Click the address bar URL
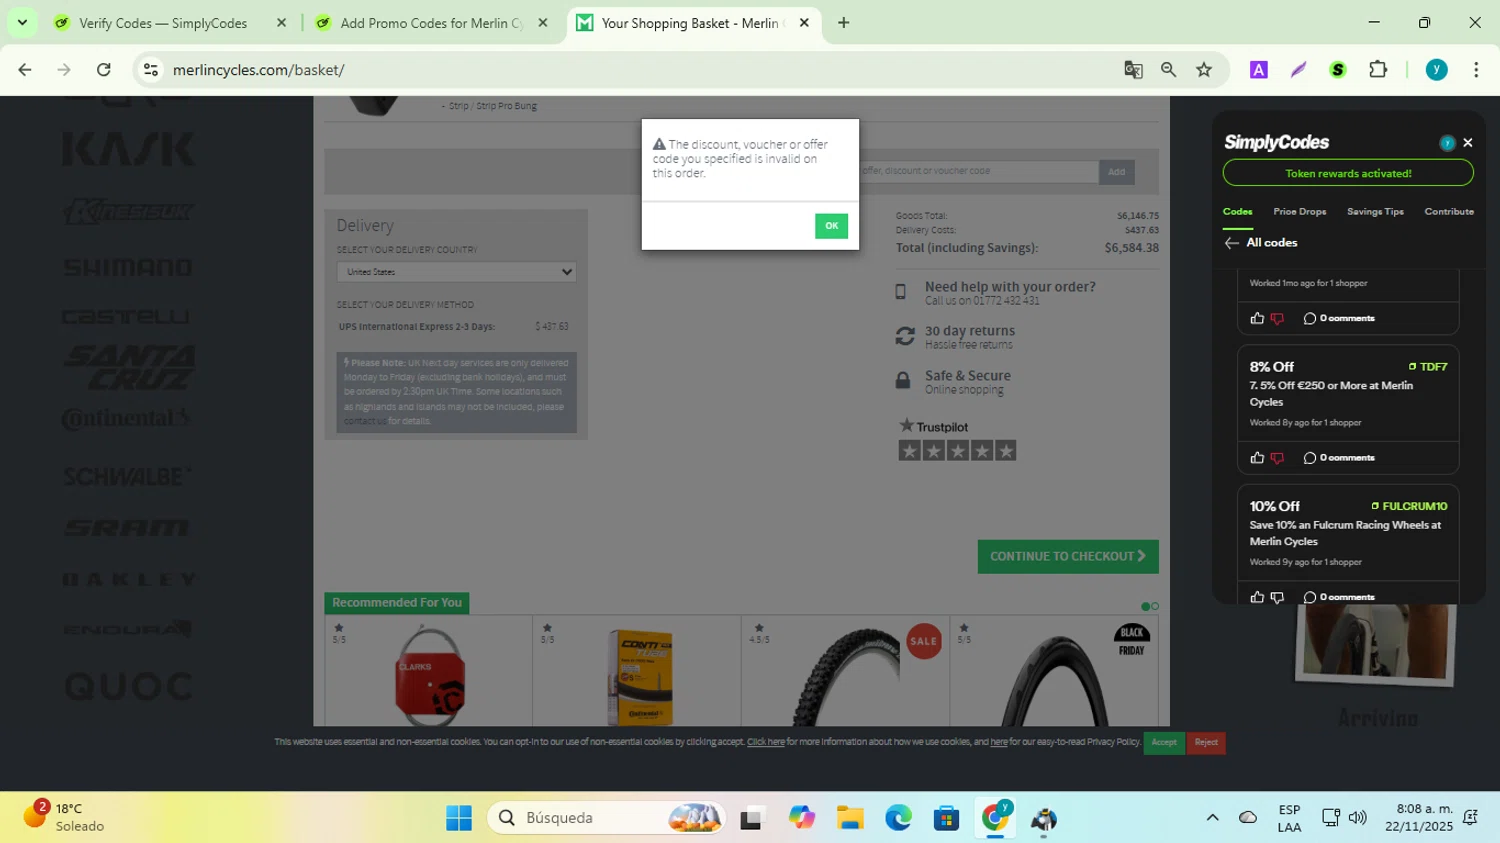The height and width of the screenshot is (843, 1500). 258,70
